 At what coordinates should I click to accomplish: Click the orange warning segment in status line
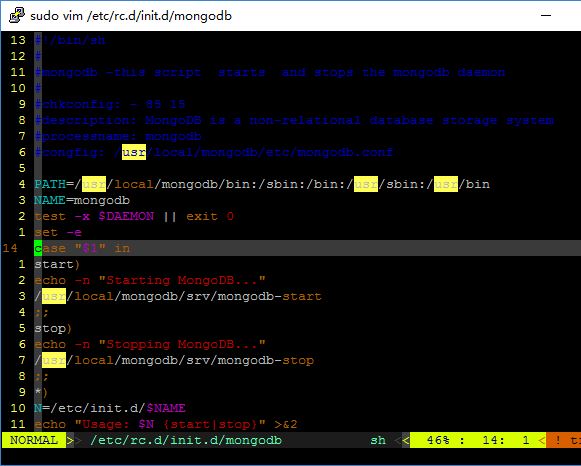(564, 440)
